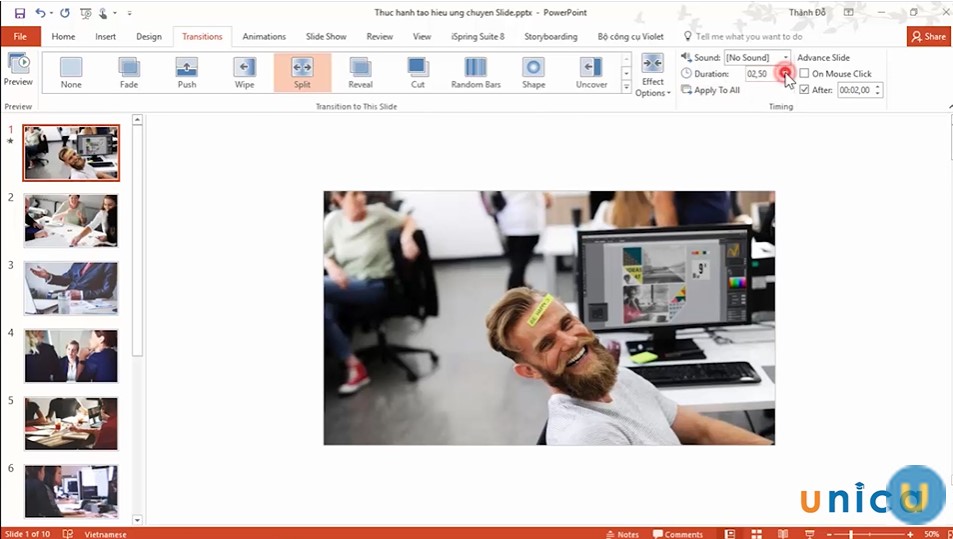Uncheck the After advance slide checkbox
Image resolution: width=953 pixels, height=539 pixels.
[805, 90]
